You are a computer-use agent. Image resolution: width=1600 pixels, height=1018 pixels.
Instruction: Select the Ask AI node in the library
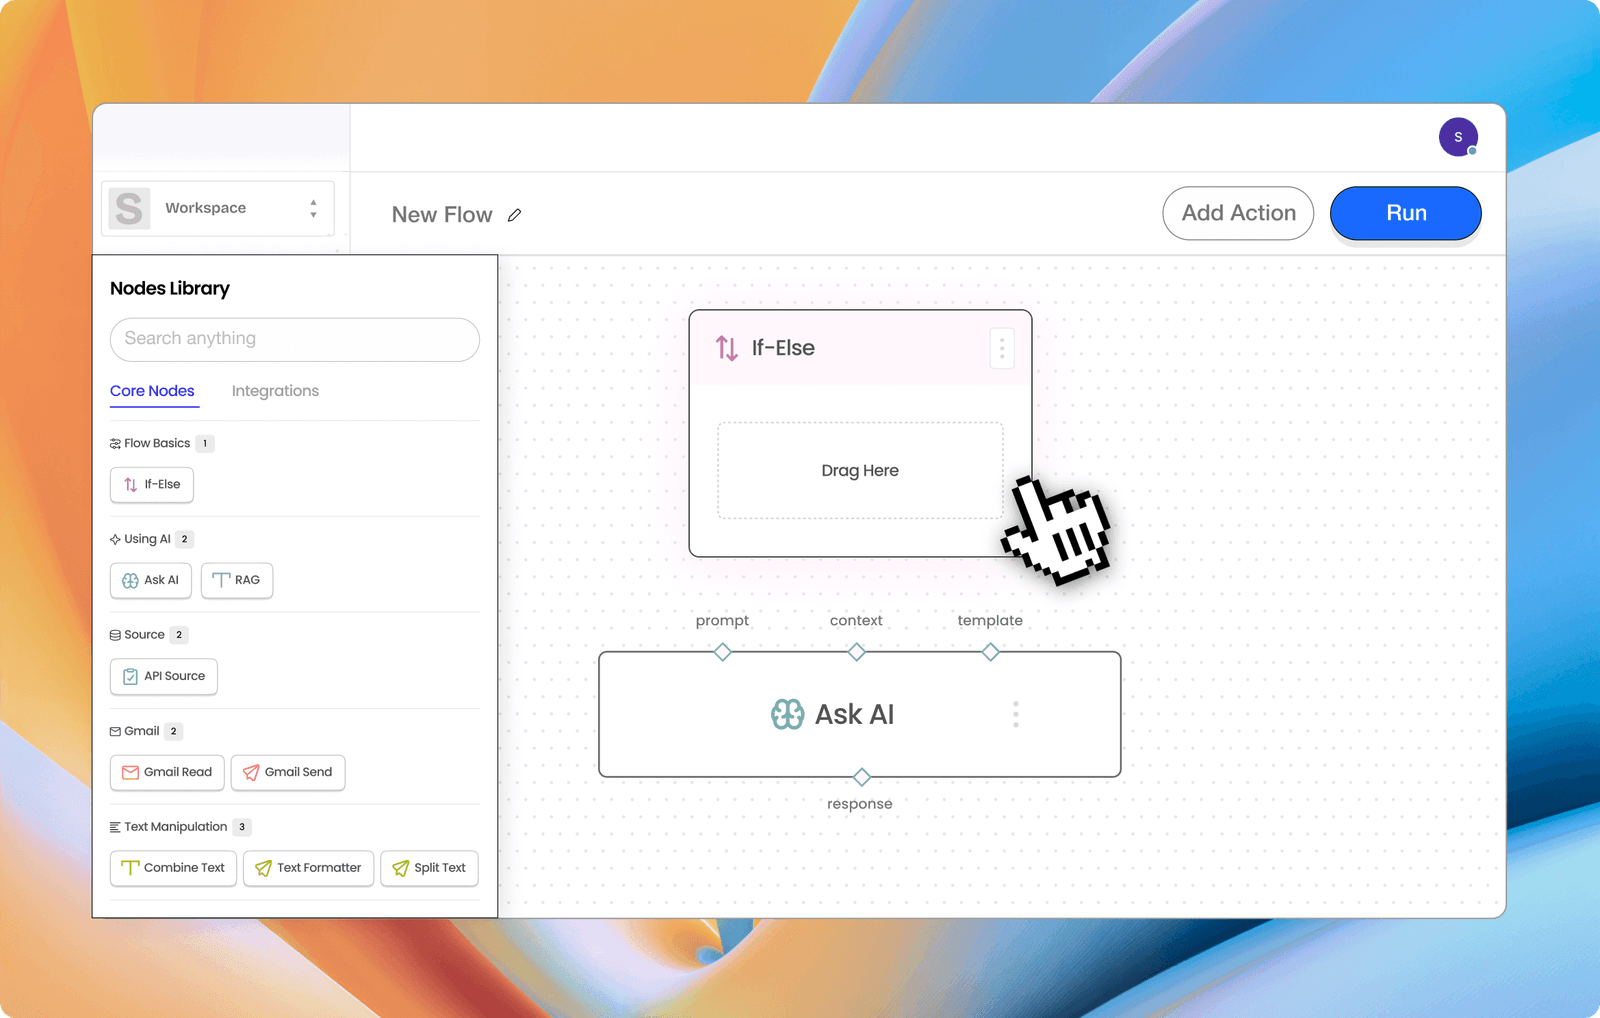point(150,580)
